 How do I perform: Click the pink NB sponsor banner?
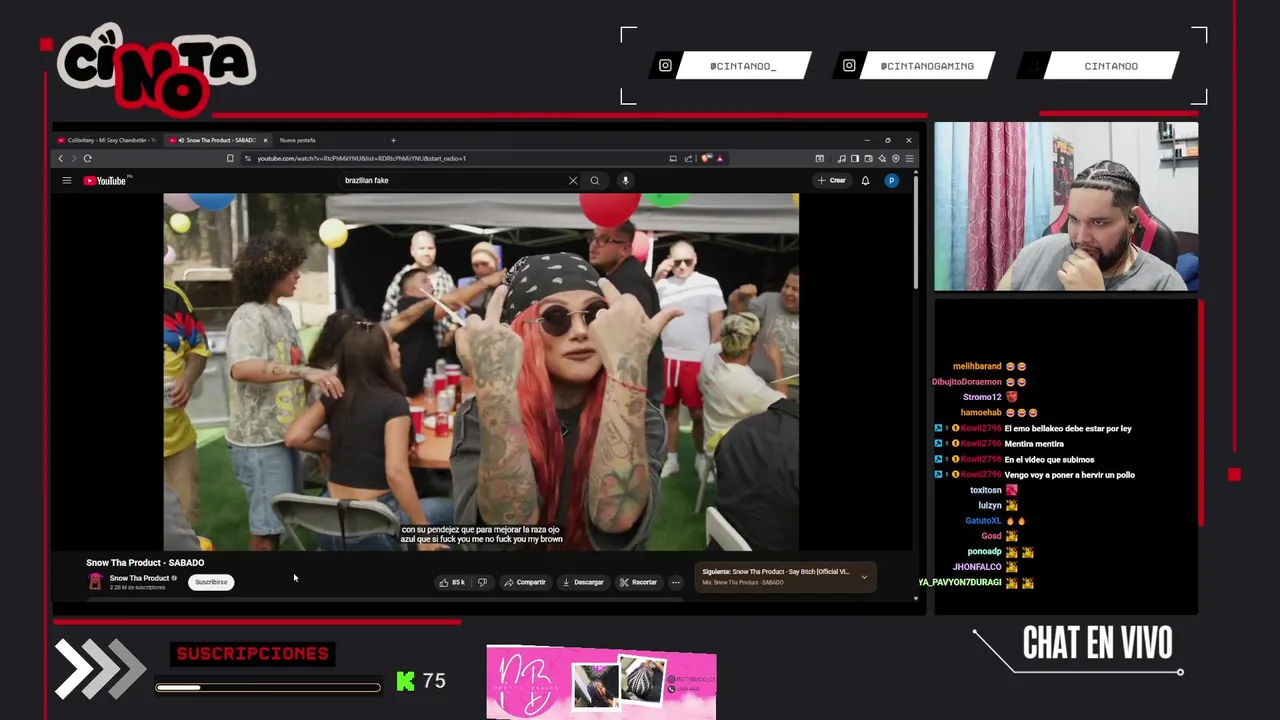(x=601, y=683)
